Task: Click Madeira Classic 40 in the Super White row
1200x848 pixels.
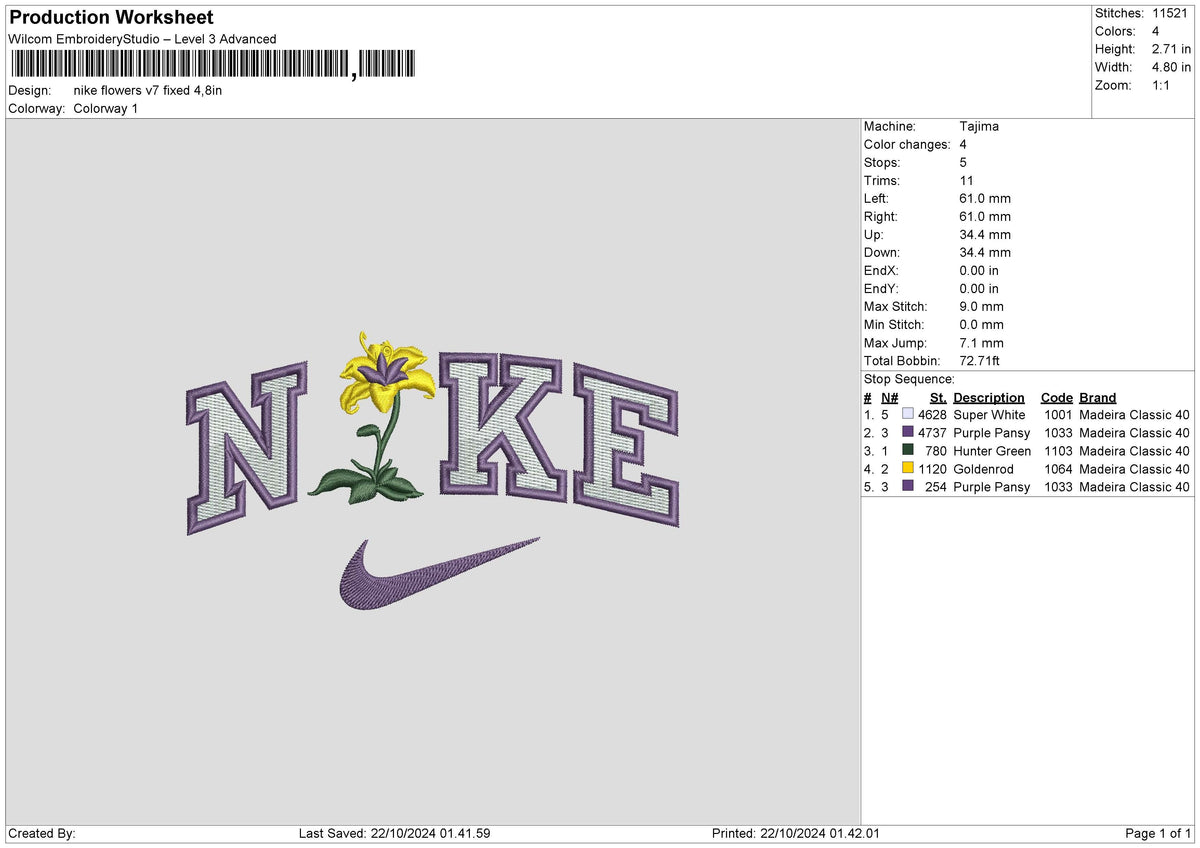Action: click(x=1135, y=415)
